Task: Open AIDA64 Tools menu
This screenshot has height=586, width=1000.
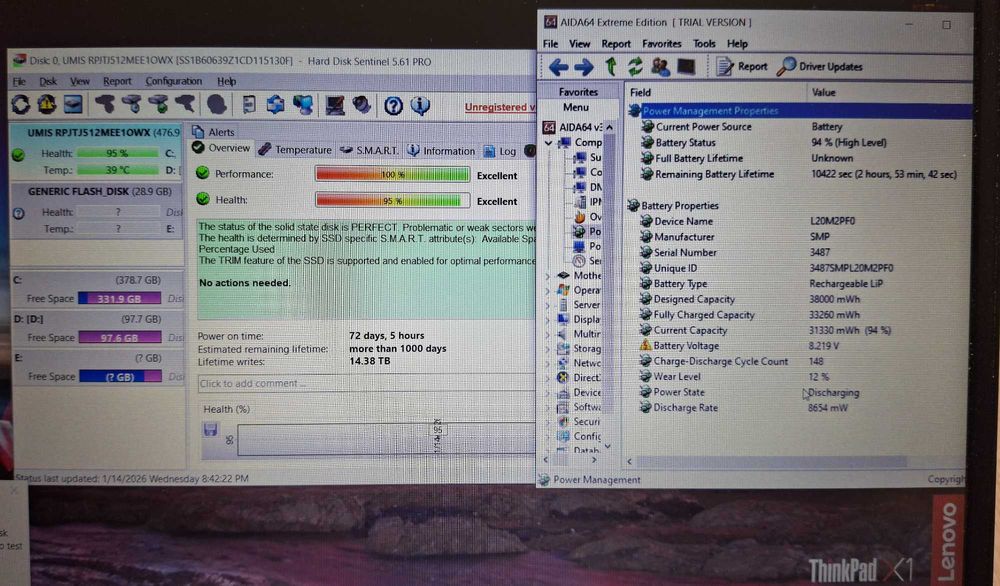Action: pos(704,43)
